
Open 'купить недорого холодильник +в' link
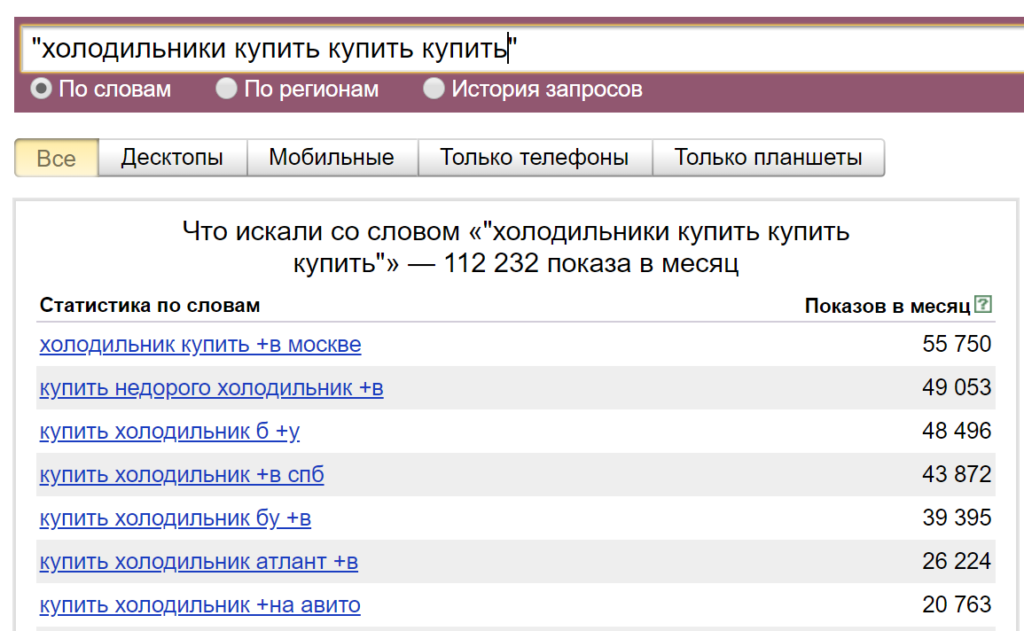(211, 388)
